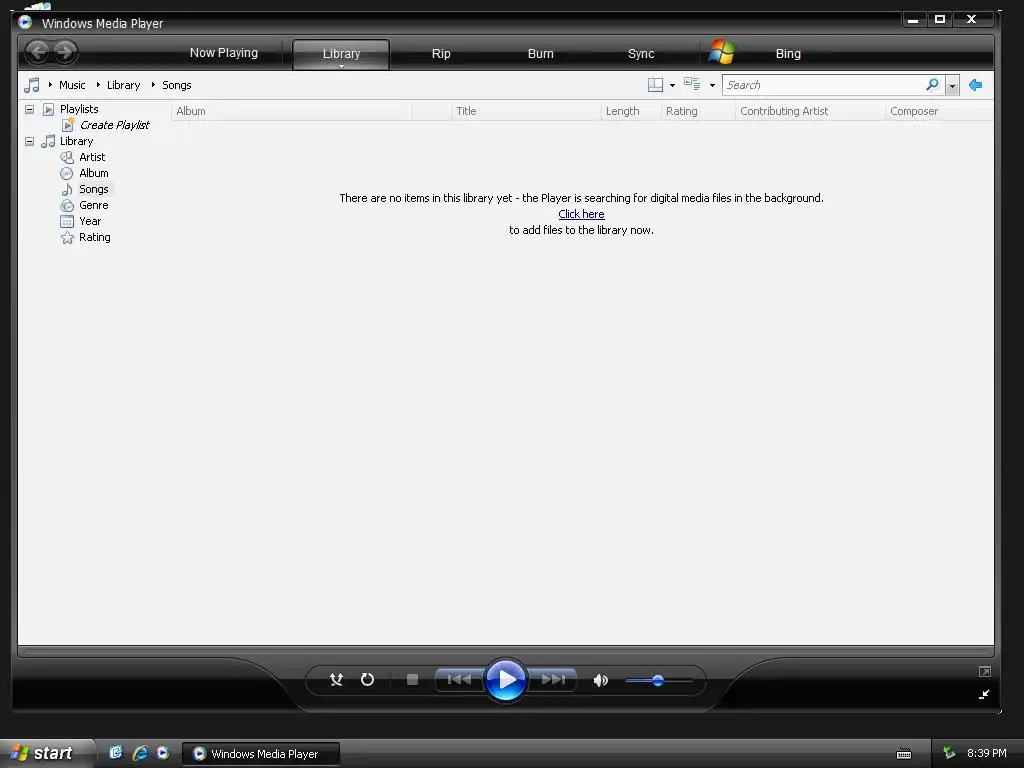Screen dimensions: 1024x768
Task: Launch Media Player quick launch icon
Action: click(x=163, y=752)
